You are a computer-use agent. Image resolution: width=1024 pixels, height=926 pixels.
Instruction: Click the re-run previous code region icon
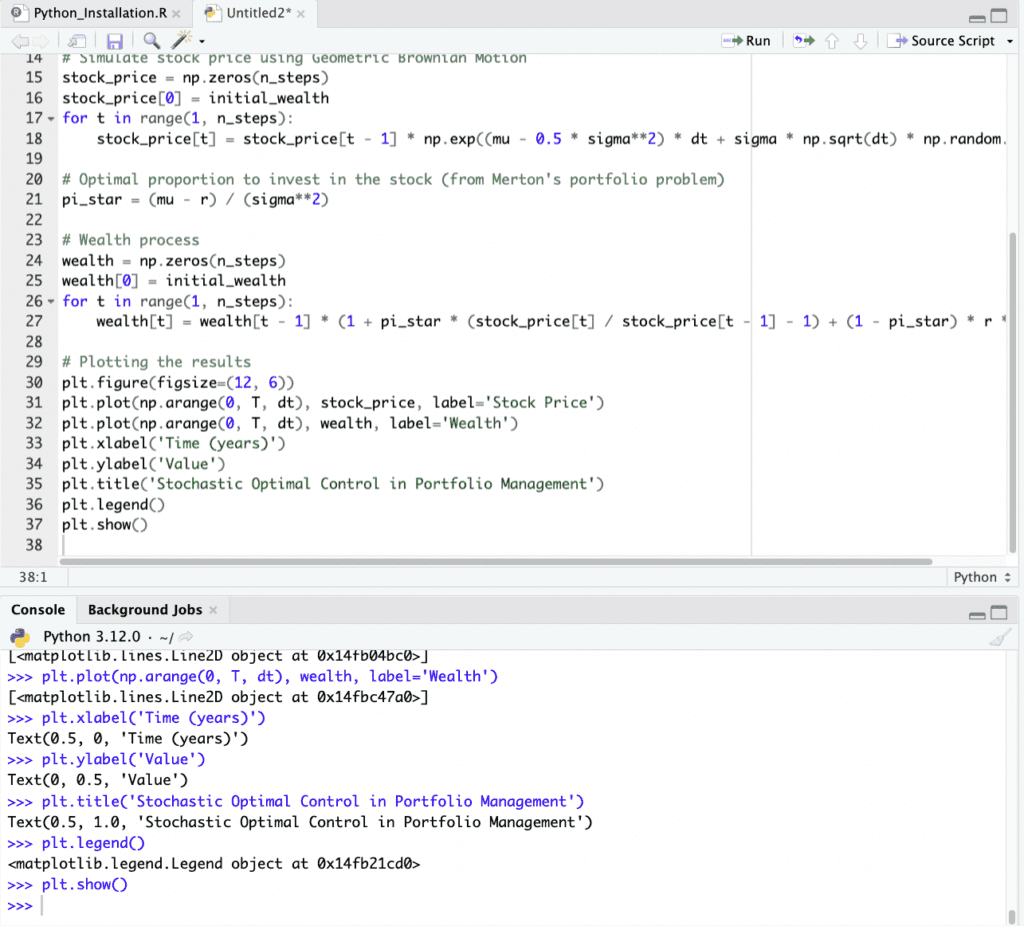click(803, 41)
